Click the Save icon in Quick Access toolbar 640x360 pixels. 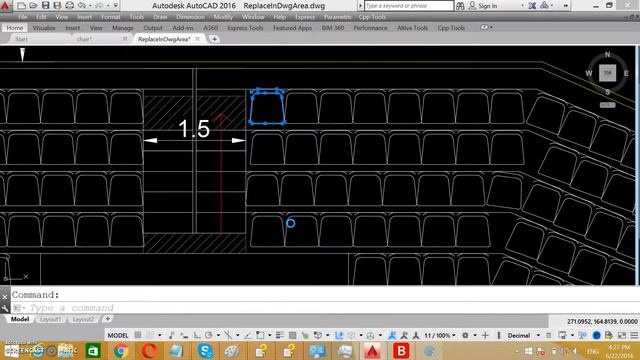[x=46, y=6]
